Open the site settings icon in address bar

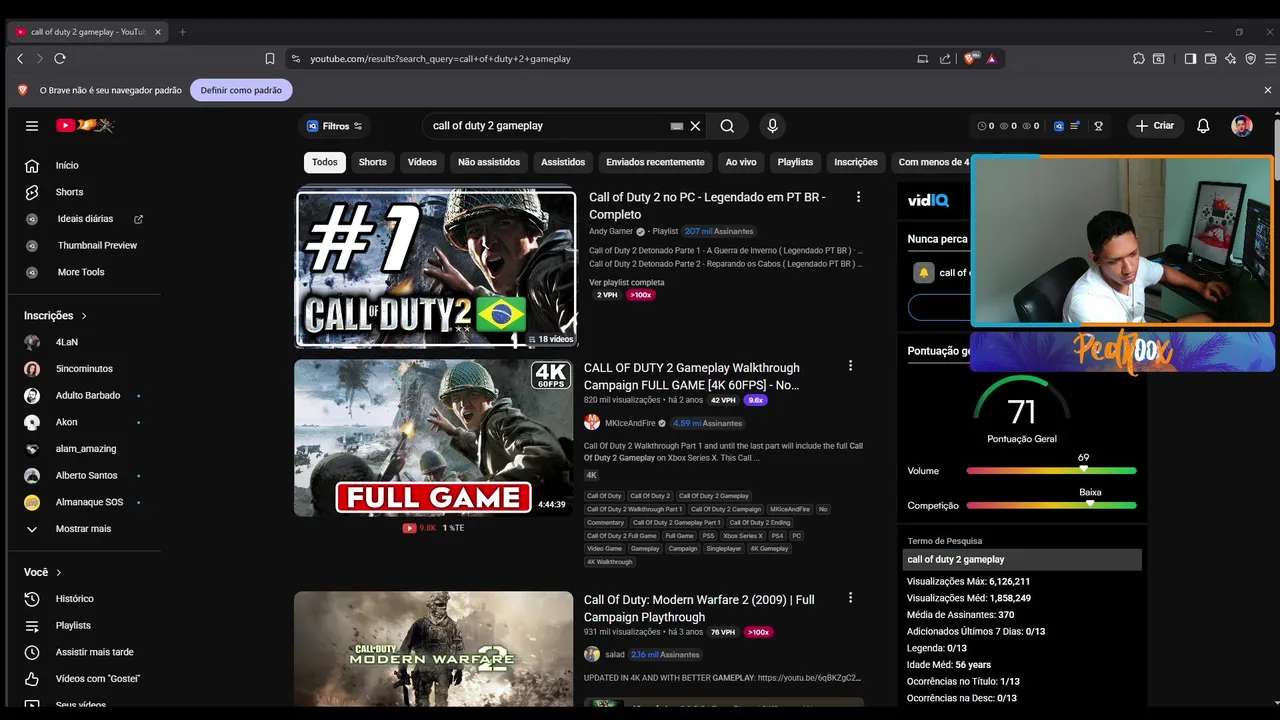pos(295,59)
